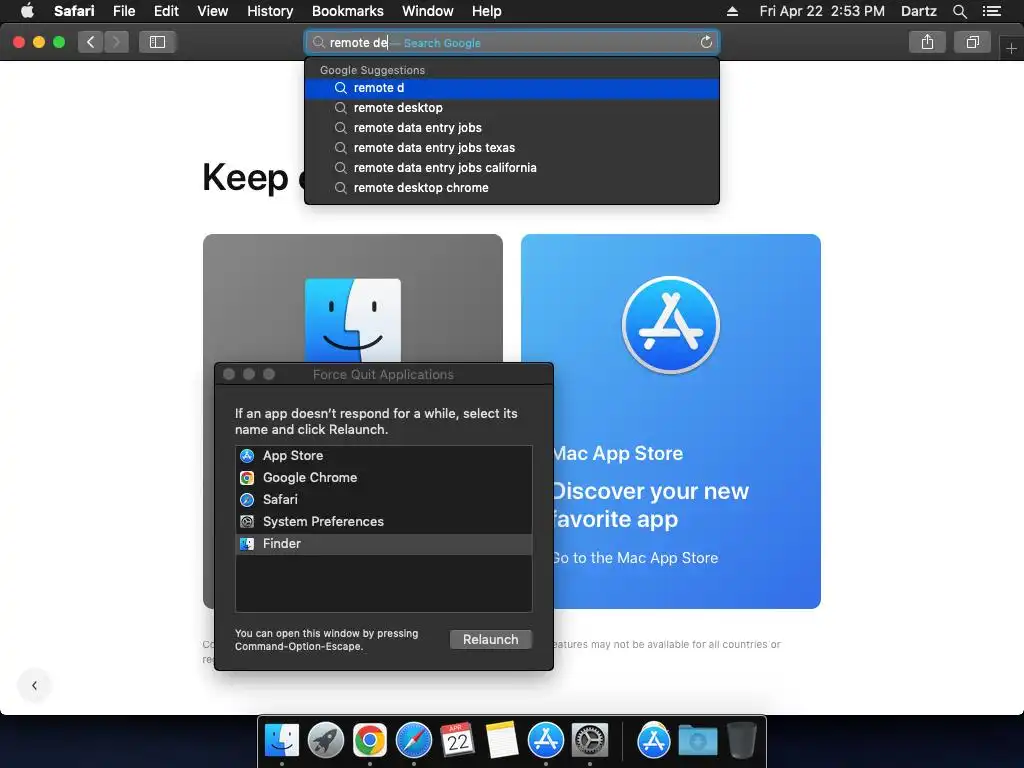1024x768 pixels.
Task: Follow 'Go to the Mac App Store' link
Action: point(635,558)
